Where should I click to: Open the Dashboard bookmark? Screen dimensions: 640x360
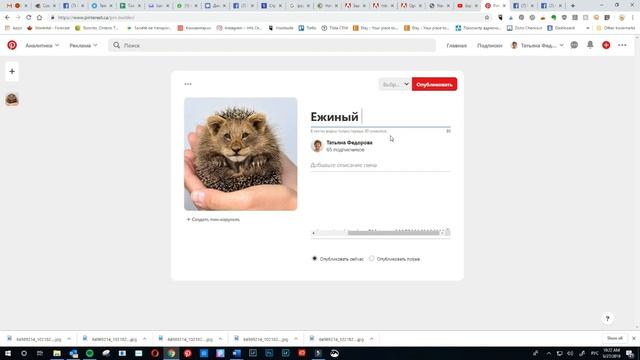tap(561, 28)
